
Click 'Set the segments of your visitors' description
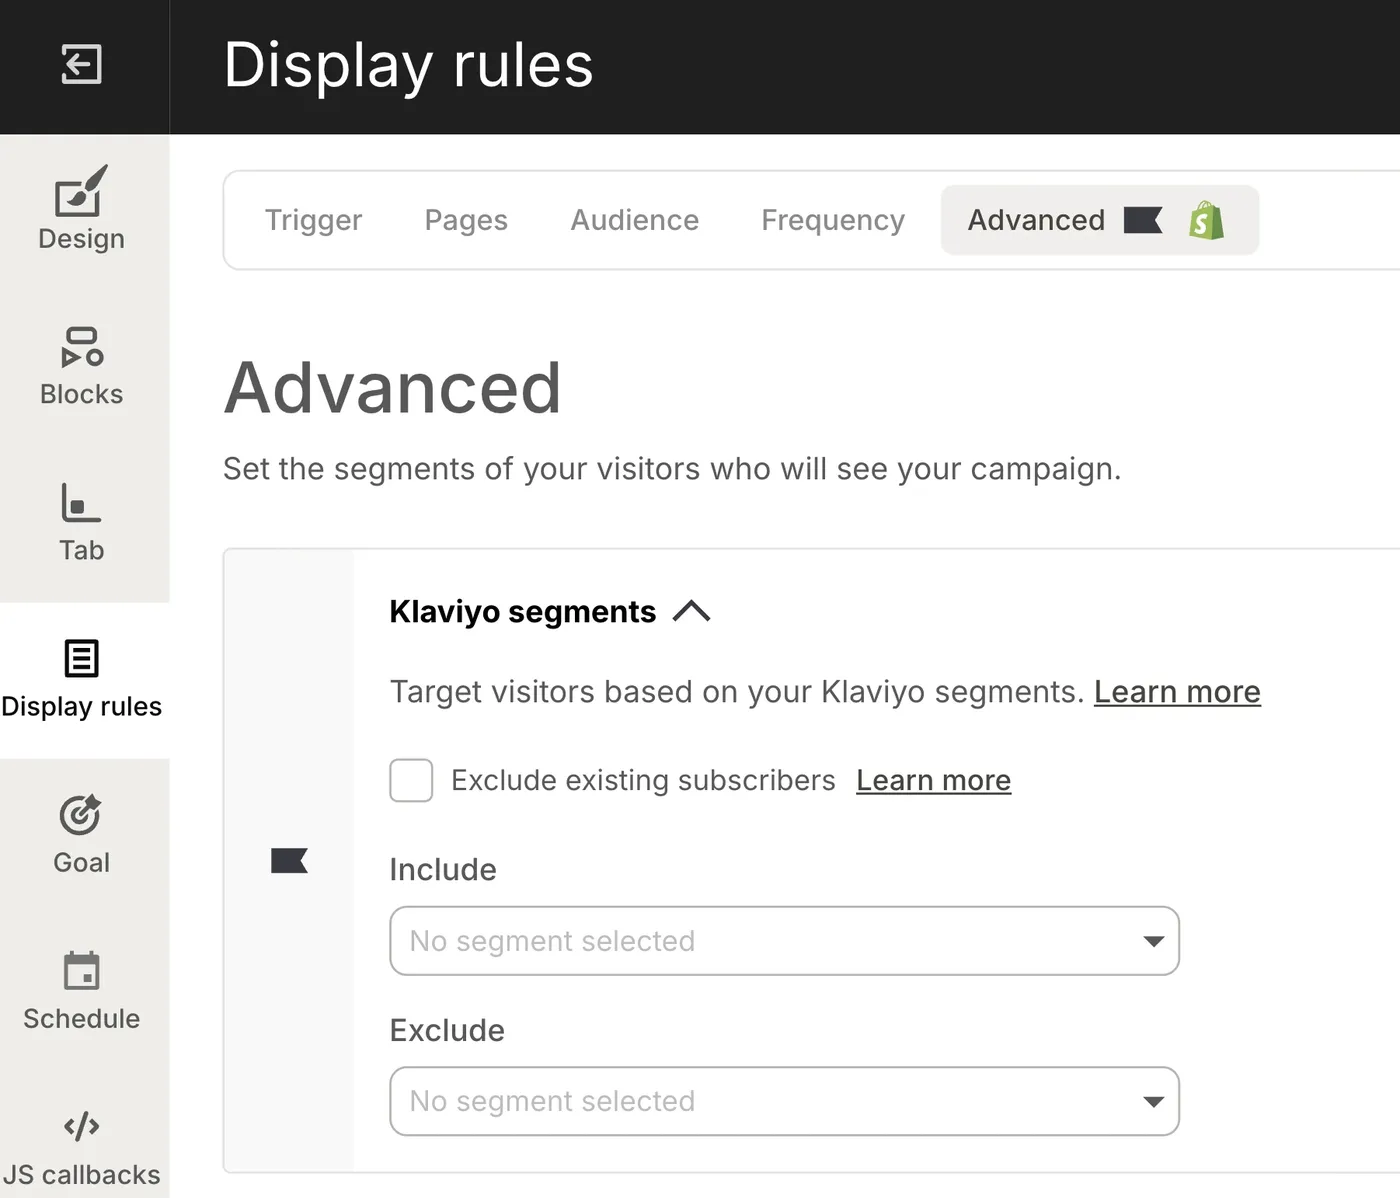(672, 469)
